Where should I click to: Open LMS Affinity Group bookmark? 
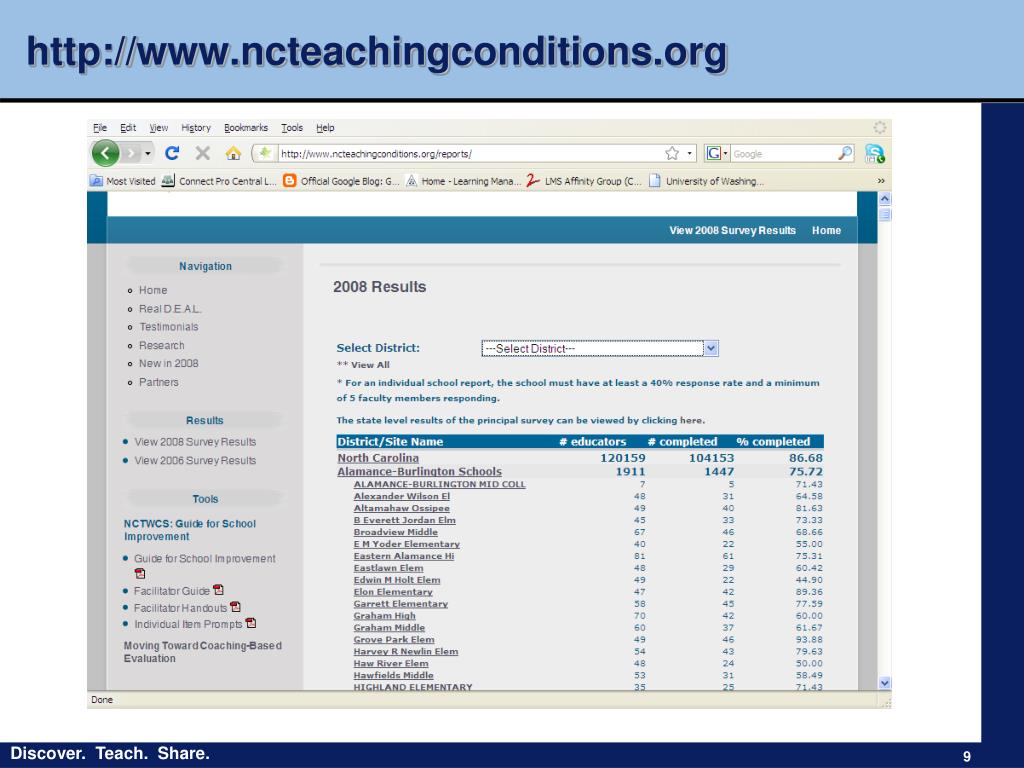(x=584, y=181)
